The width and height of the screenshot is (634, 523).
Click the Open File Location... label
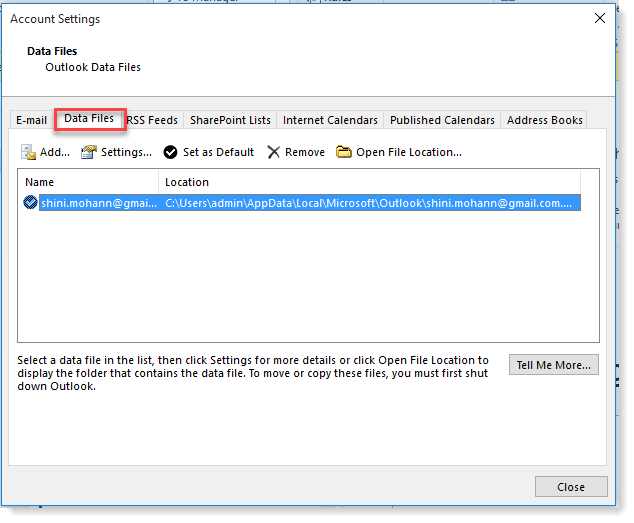[x=409, y=152]
